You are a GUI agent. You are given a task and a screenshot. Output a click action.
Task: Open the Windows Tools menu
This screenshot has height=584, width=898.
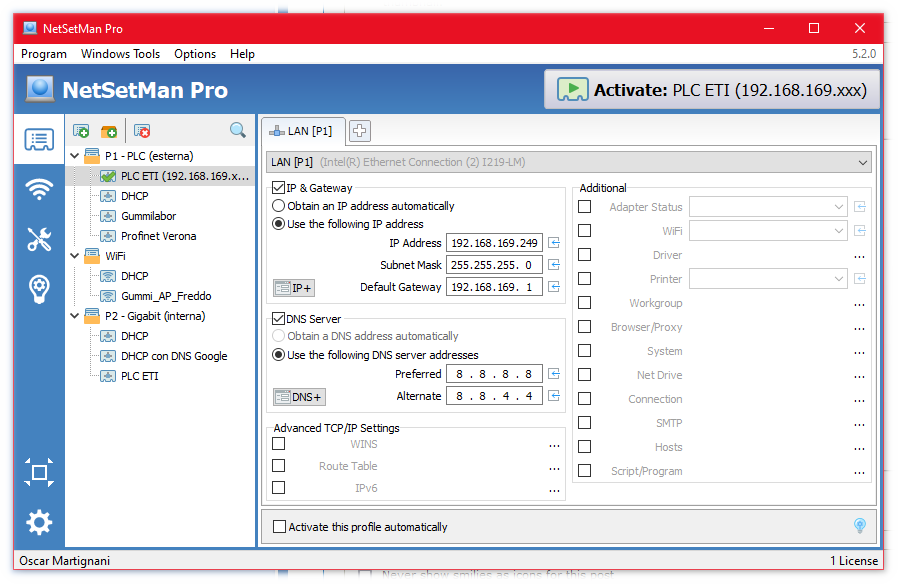coord(120,54)
